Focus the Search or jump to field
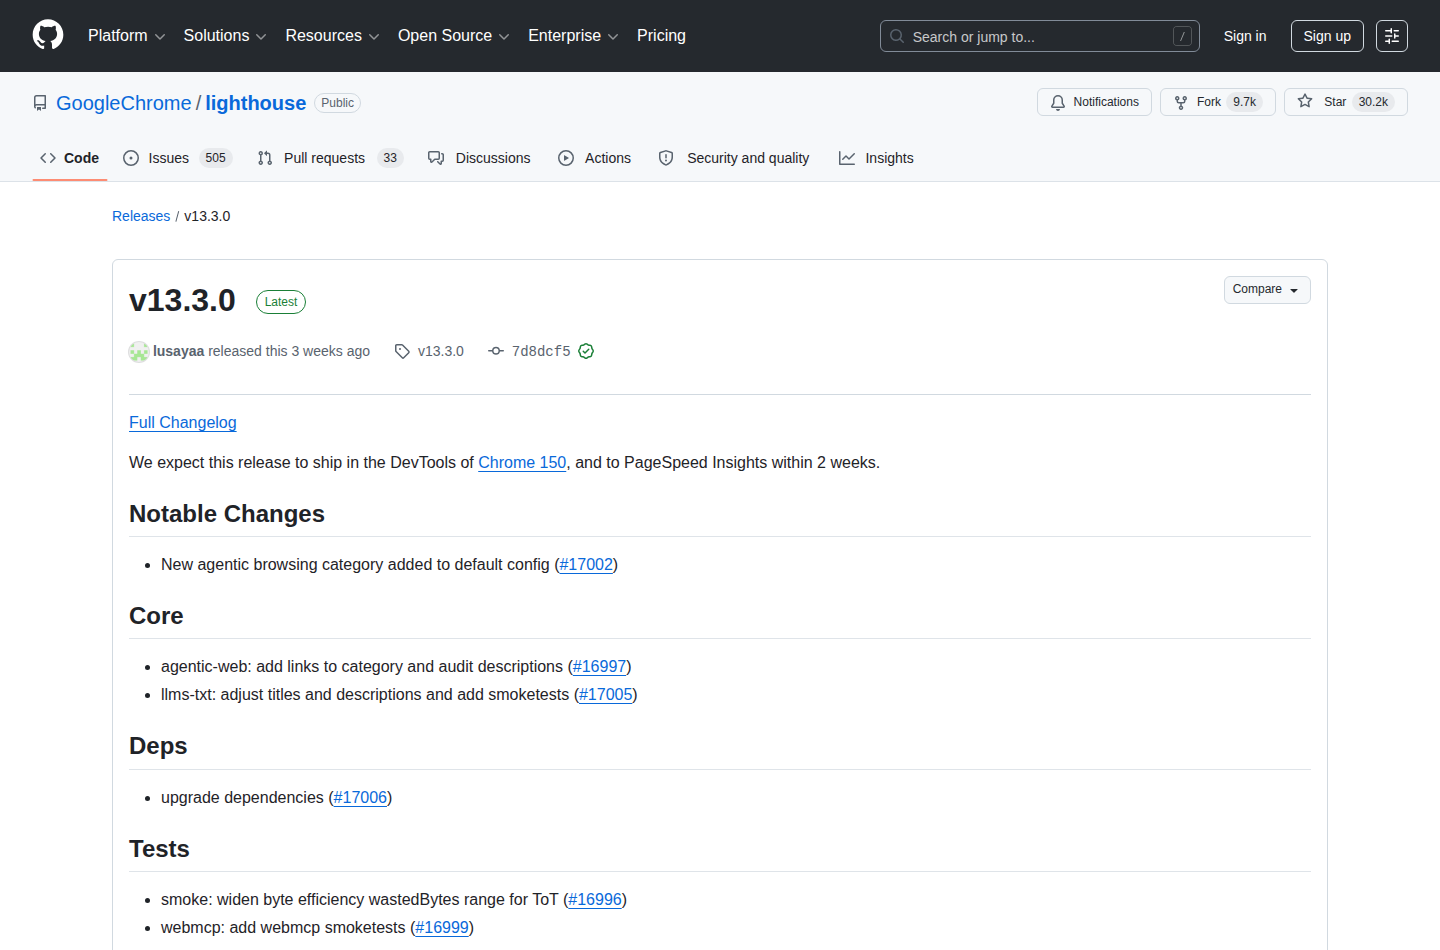This screenshot has width=1440, height=950. tap(1040, 36)
